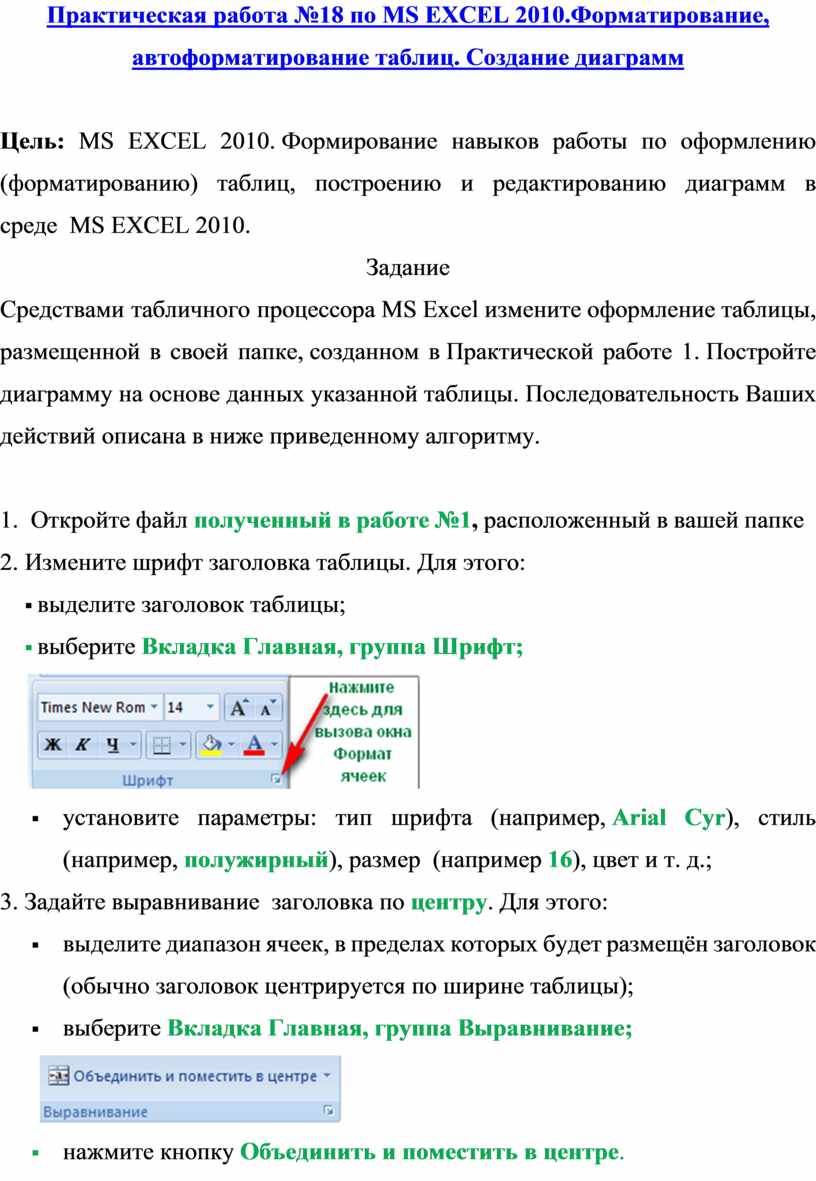Click the increase font size icon
The width and height of the screenshot is (816, 1181).
click(x=238, y=708)
